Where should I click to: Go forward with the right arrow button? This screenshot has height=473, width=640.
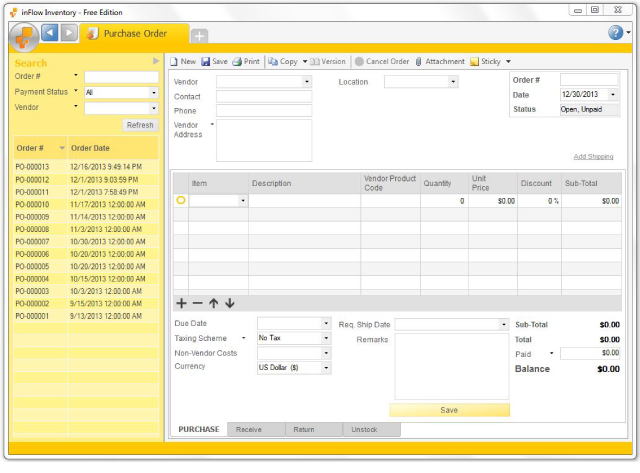[69, 33]
